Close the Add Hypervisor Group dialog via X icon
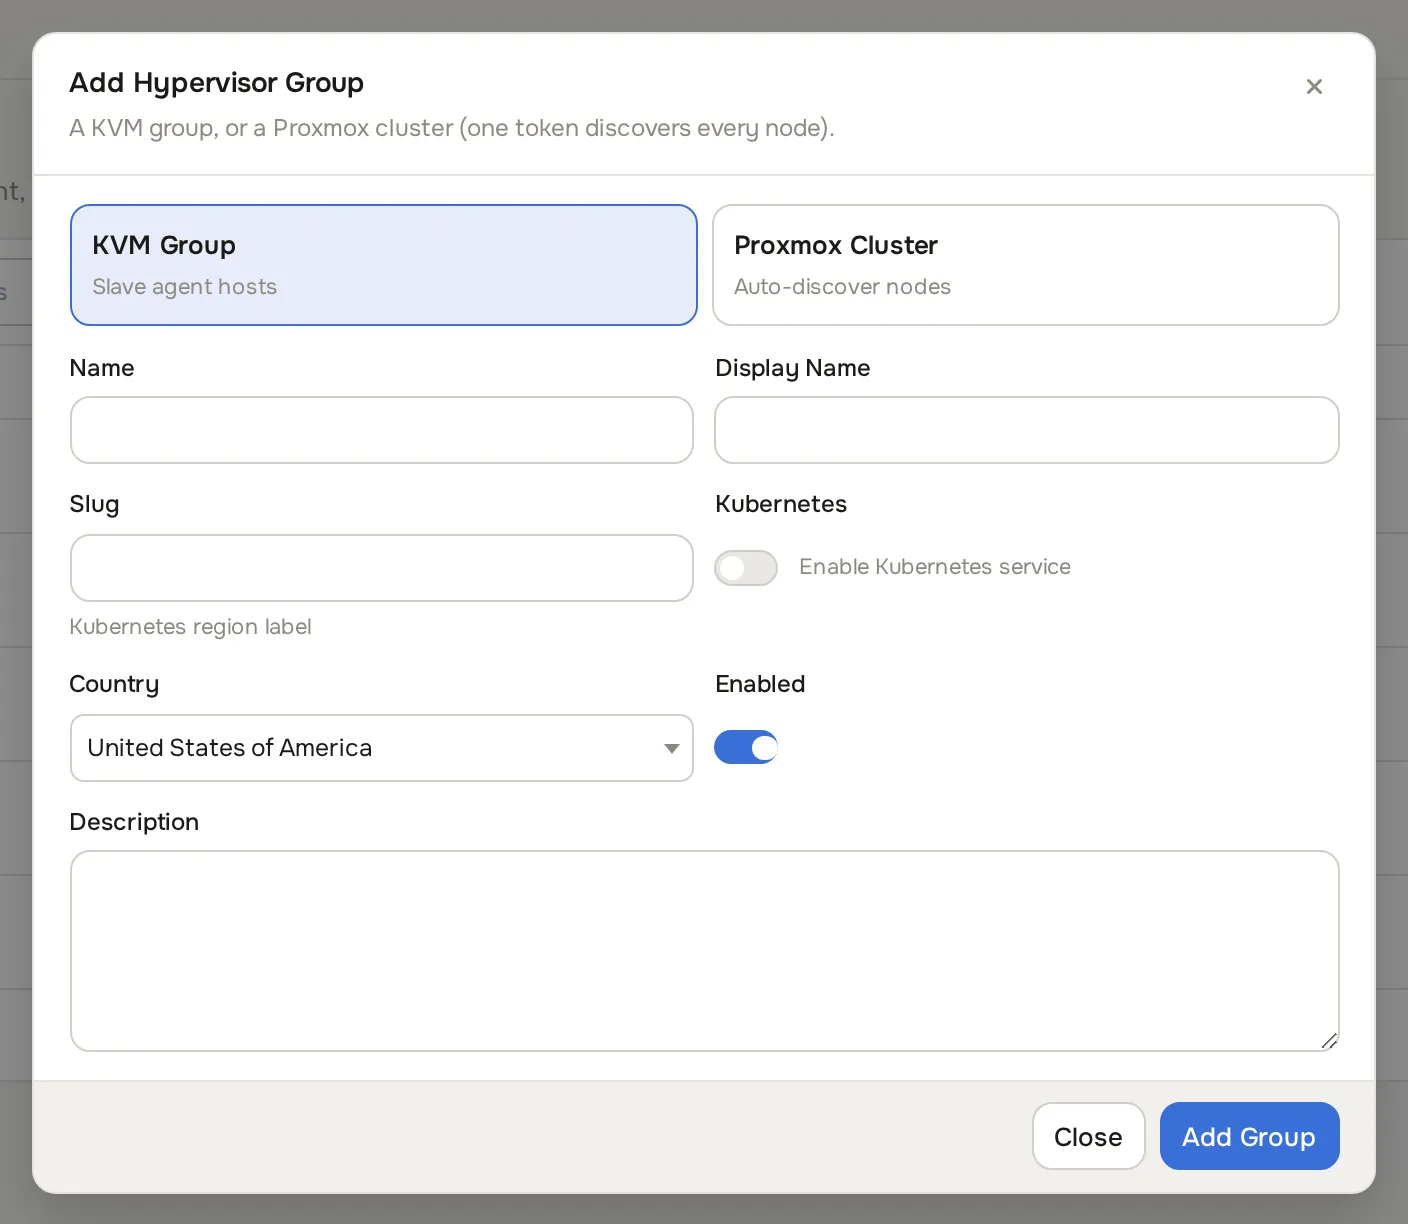The image size is (1408, 1224). pos(1314,87)
